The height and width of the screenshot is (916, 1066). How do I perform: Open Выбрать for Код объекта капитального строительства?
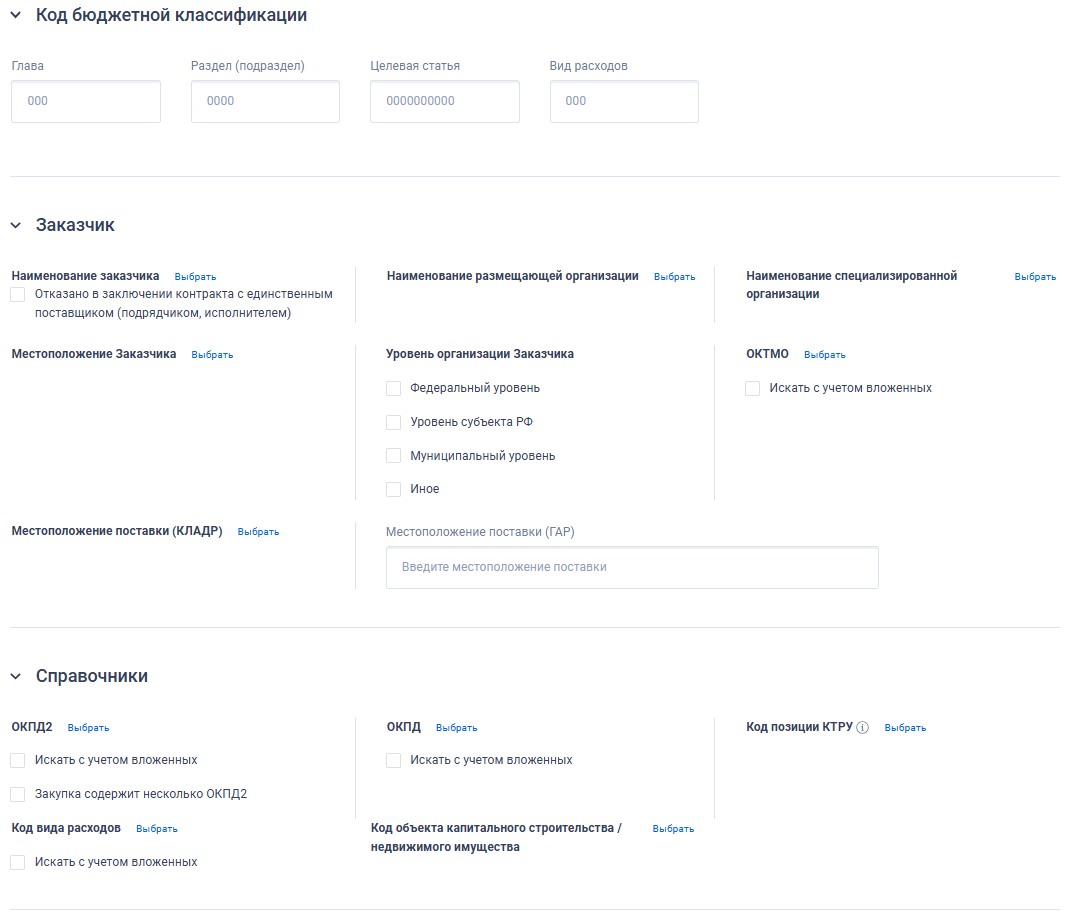[x=673, y=829]
